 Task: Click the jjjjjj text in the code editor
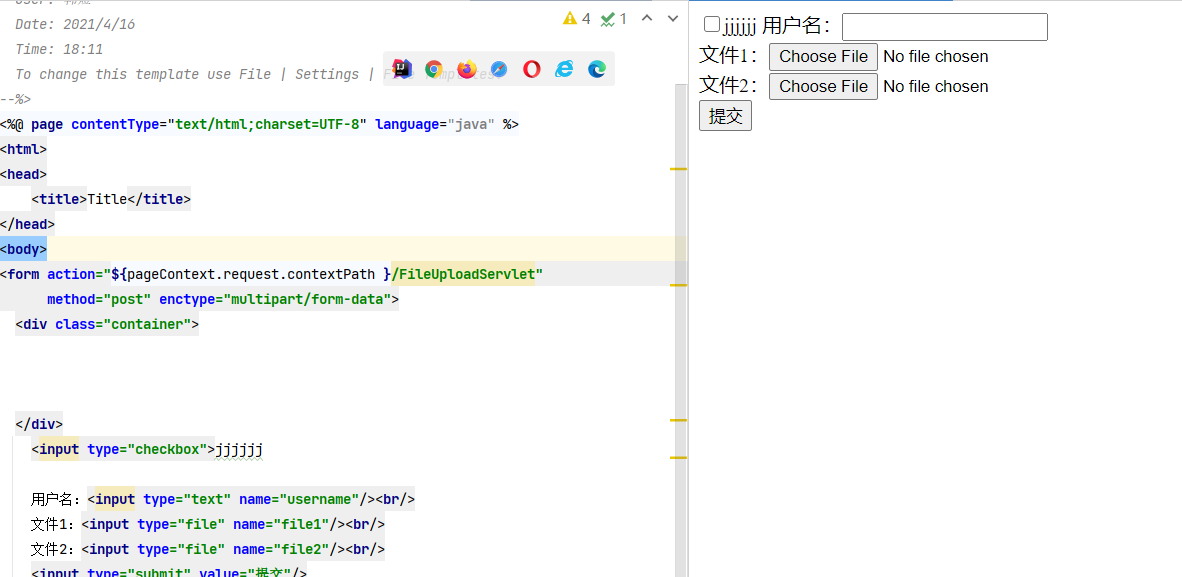[239, 450]
